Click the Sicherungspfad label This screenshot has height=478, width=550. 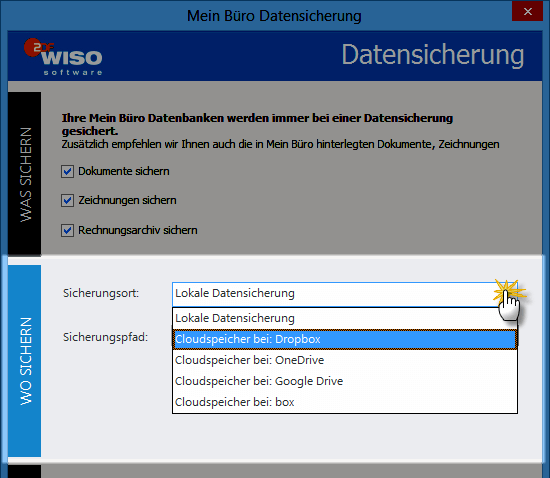[x=105, y=337]
